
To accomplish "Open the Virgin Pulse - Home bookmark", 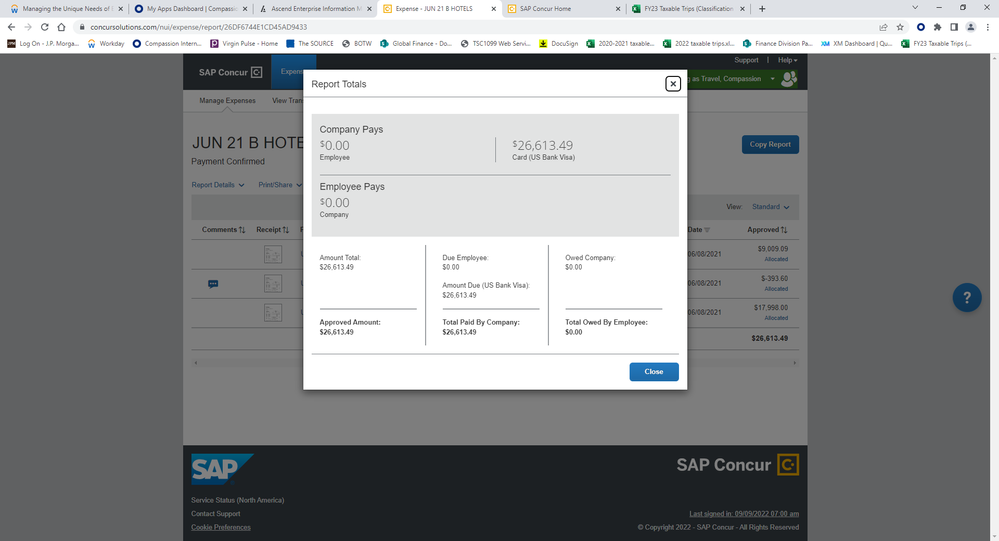I will click(244, 43).
